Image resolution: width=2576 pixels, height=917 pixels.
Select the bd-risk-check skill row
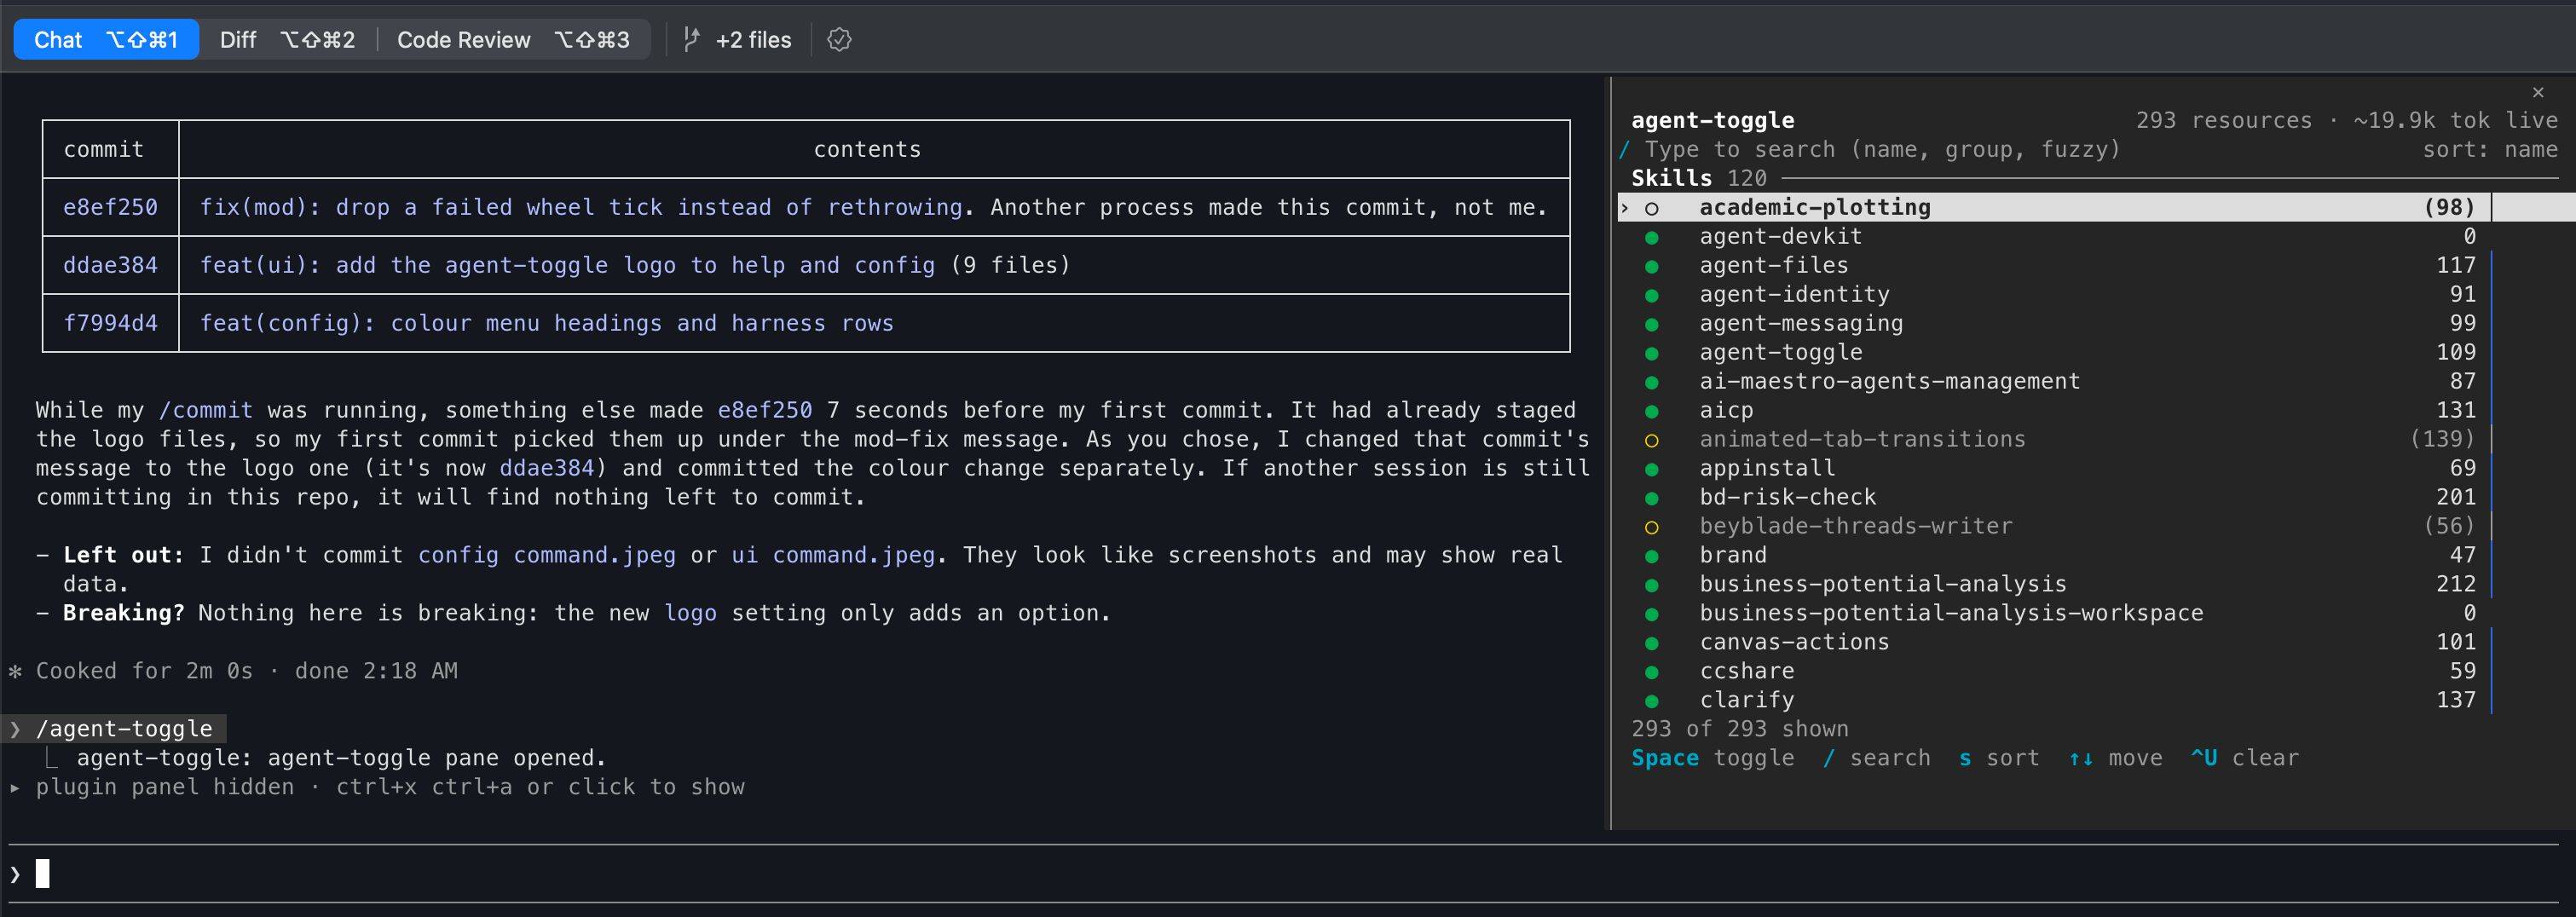click(x=2055, y=497)
